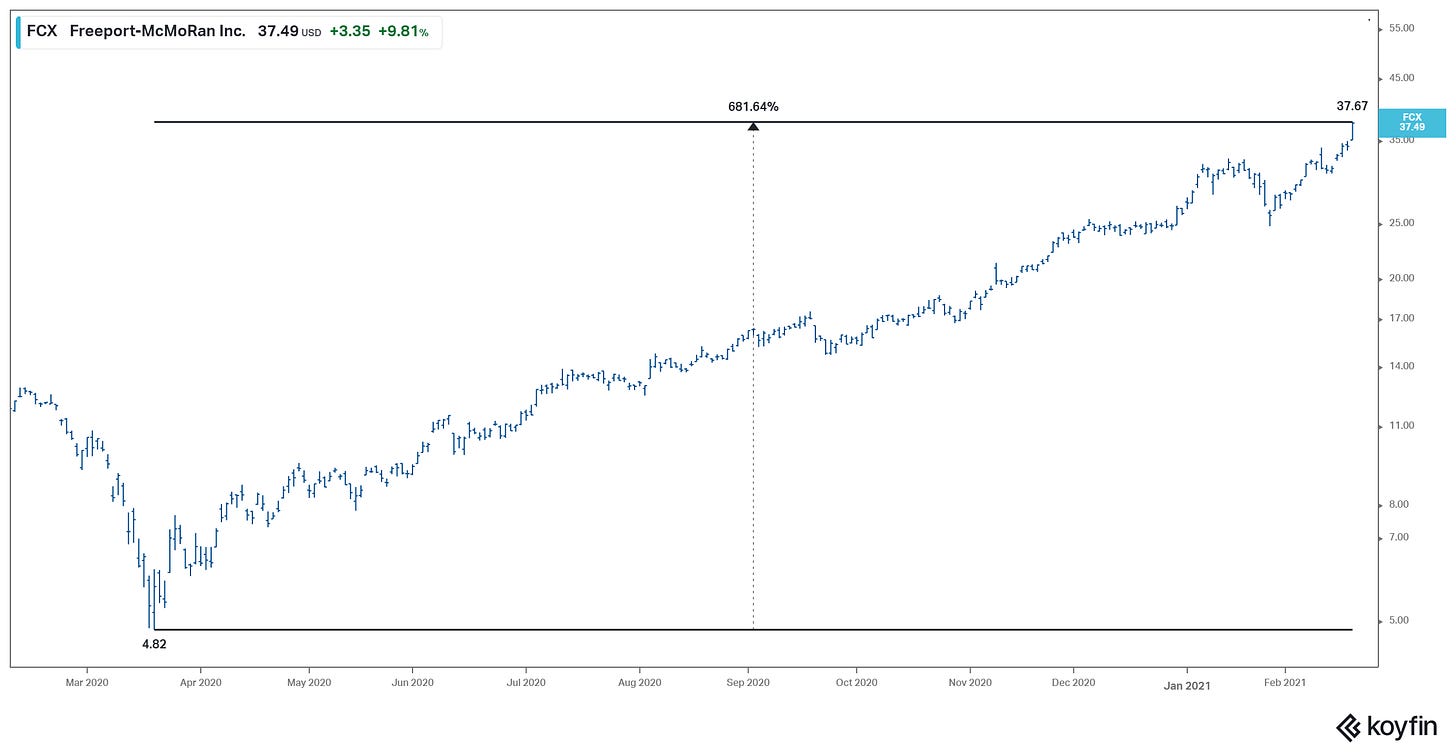
Task: Click the 11.00 price axis label
Action: tap(1402, 426)
